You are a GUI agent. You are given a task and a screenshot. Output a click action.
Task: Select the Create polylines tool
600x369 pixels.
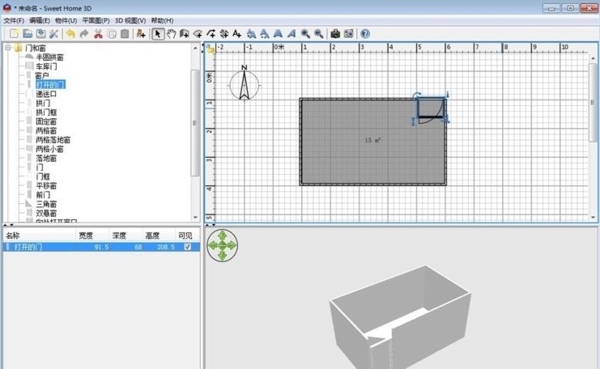pyautogui.click(x=211, y=34)
